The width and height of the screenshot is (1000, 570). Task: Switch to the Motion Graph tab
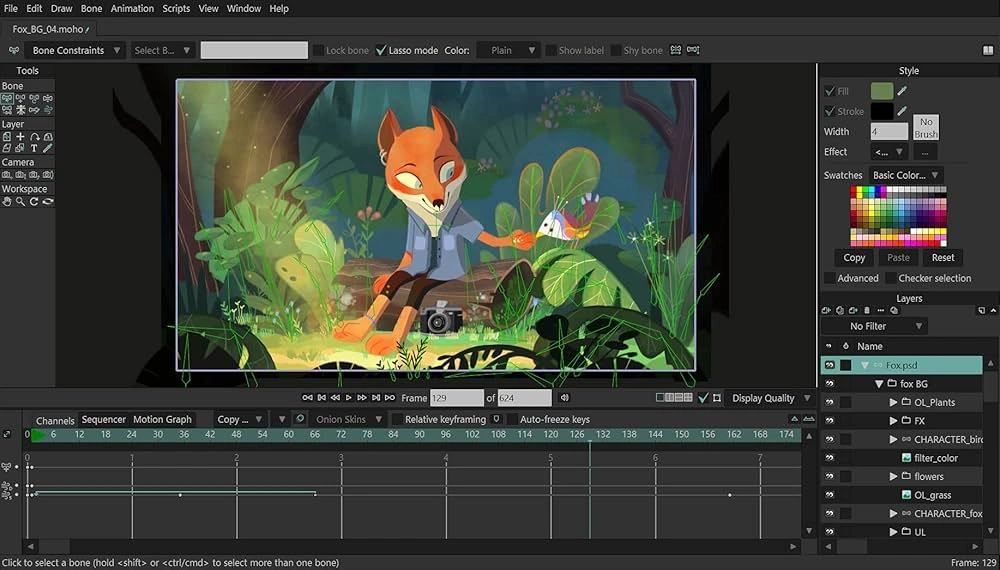tap(162, 420)
